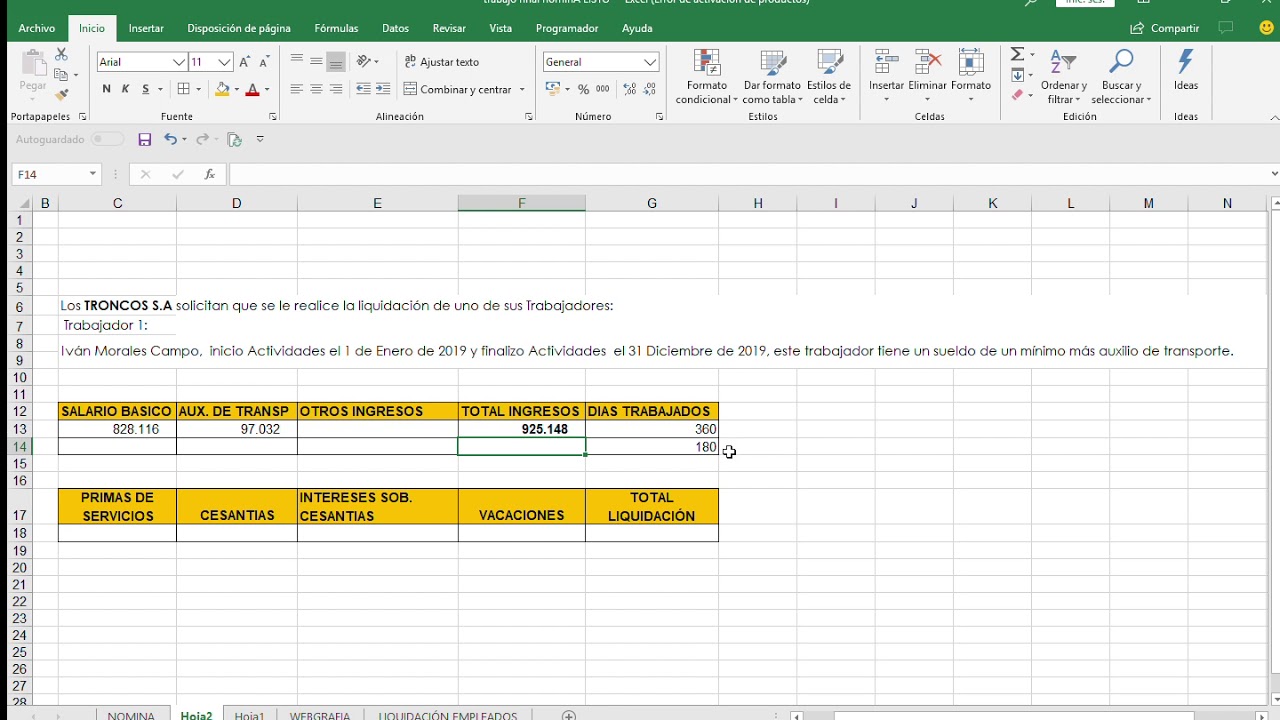Undo the last action
This screenshot has width=1280, height=720.
tap(171, 139)
